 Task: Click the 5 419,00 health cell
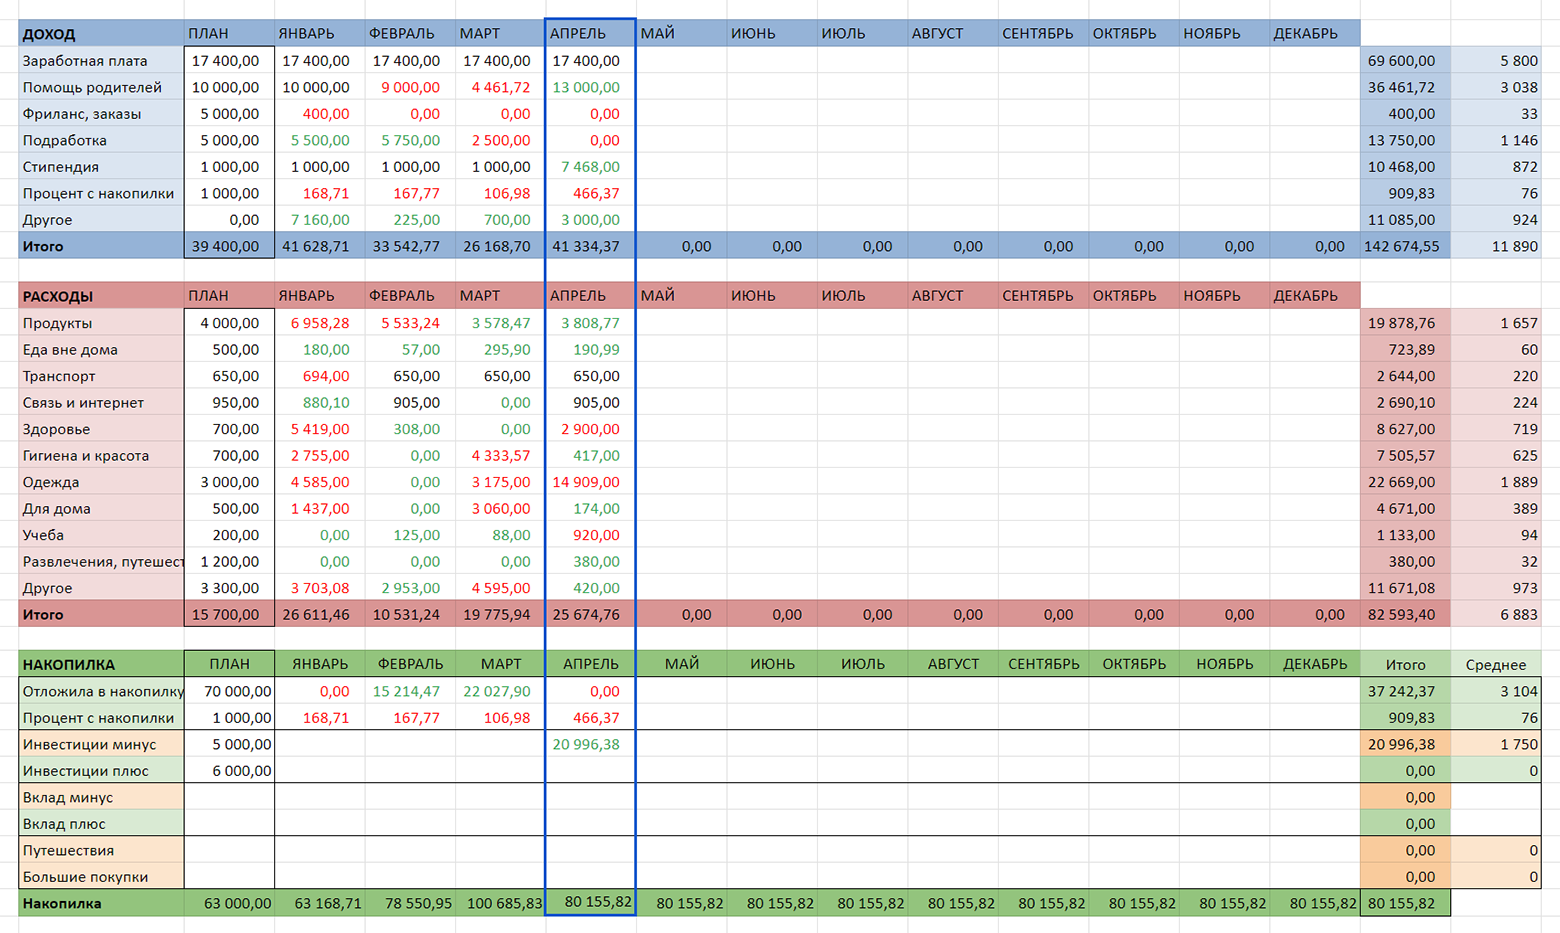tap(319, 429)
